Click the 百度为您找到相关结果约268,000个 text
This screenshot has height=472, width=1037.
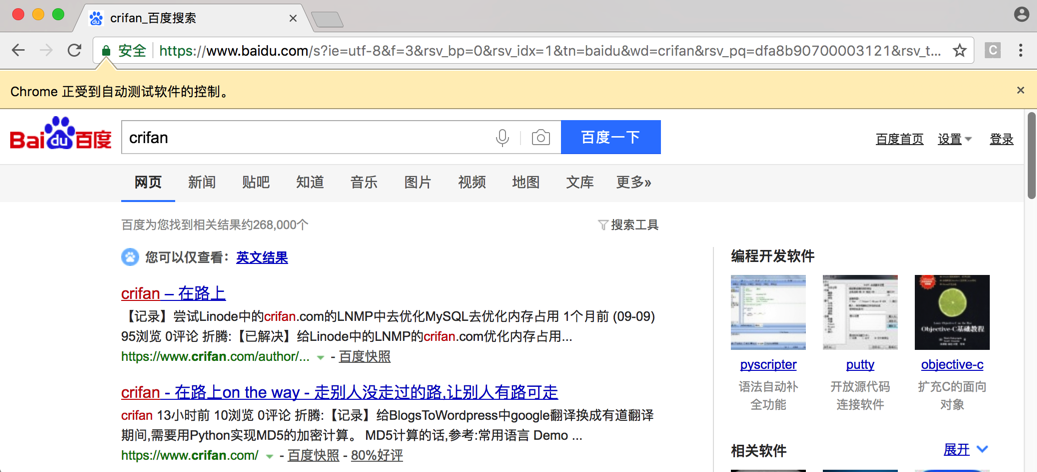click(215, 225)
